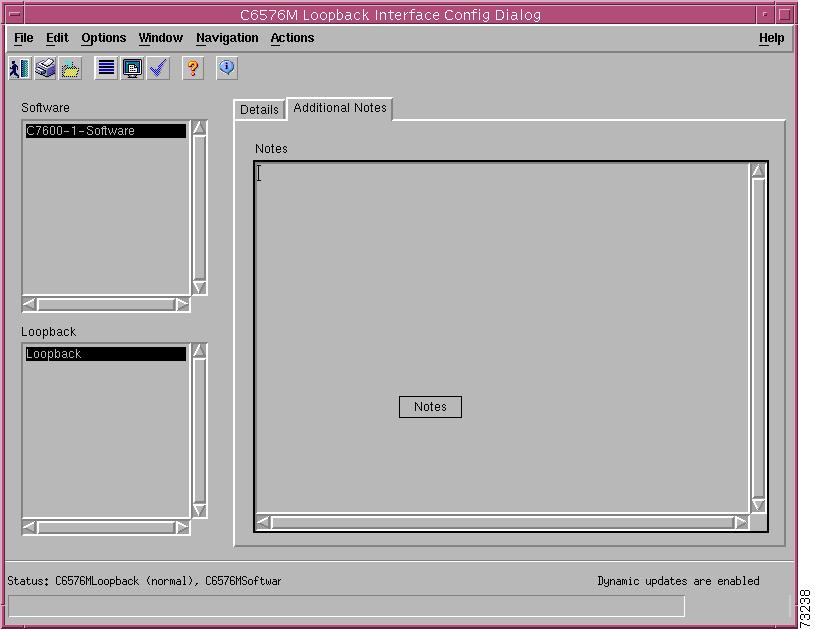Open the Navigation menu
The height and width of the screenshot is (629, 815).
[227, 38]
